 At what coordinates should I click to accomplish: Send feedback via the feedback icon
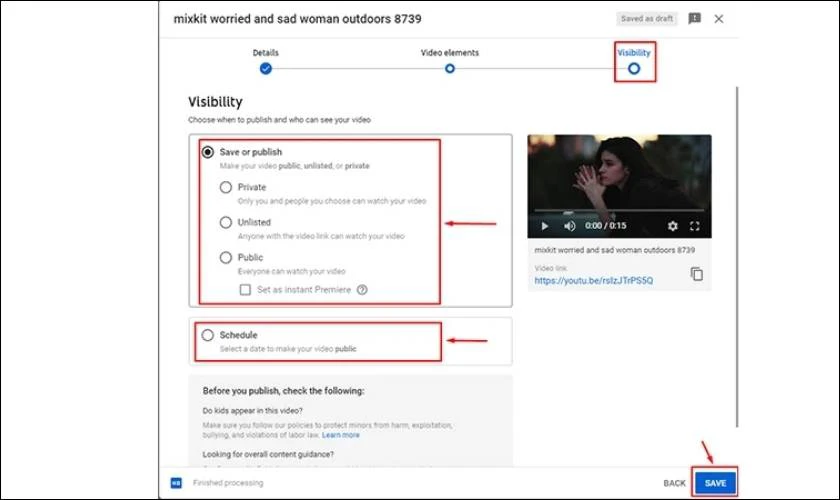(x=694, y=19)
